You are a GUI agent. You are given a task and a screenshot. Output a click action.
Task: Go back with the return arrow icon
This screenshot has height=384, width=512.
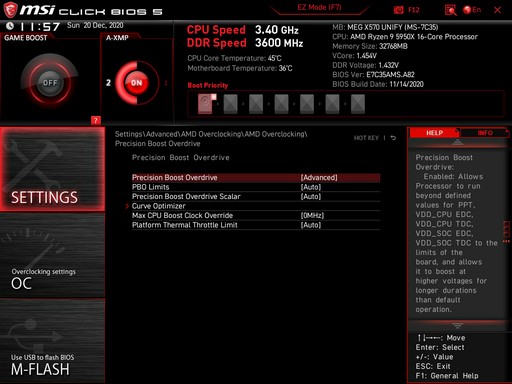click(393, 138)
